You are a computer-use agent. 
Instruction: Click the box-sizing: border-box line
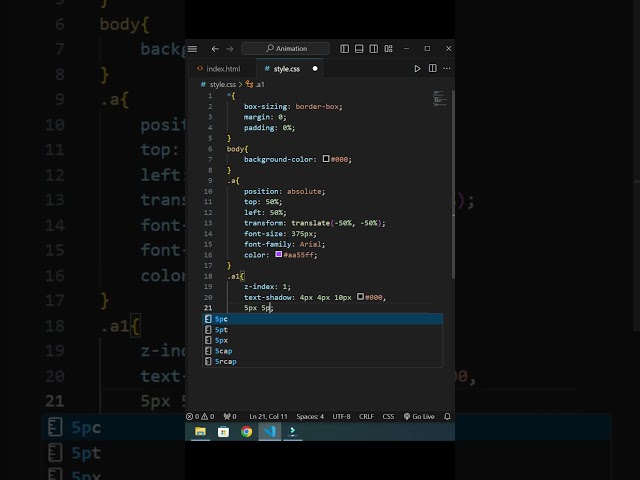pyautogui.click(x=293, y=107)
